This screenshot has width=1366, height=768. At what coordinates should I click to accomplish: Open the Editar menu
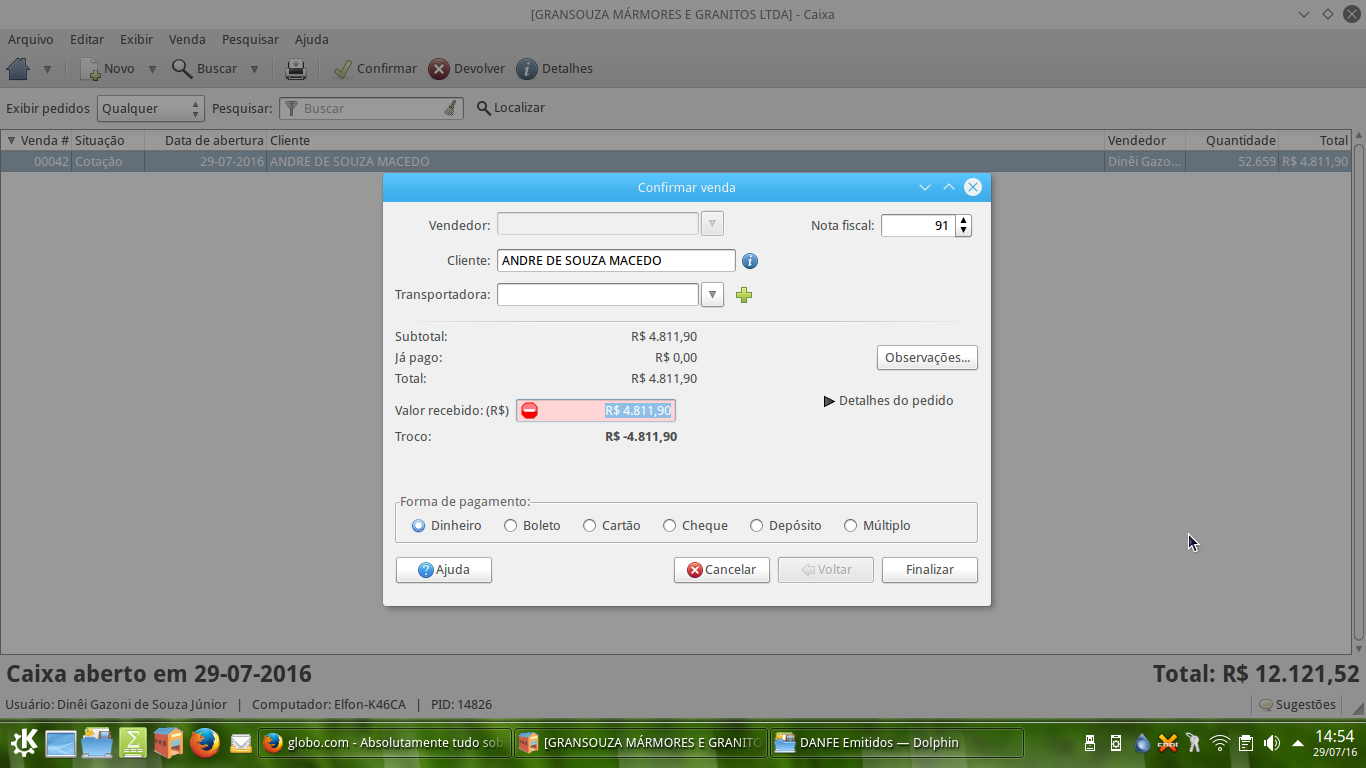(x=87, y=40)
